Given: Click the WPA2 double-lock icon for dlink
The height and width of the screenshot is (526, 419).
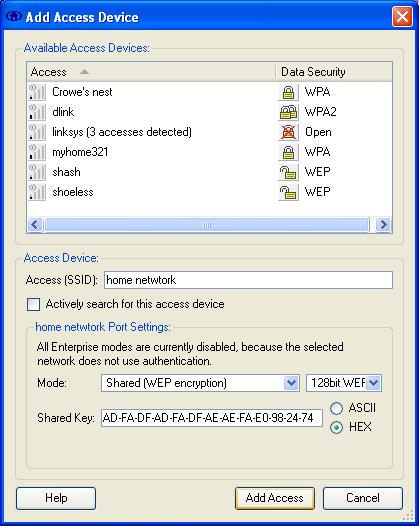Looking at the screenshot, I should coord(288,112).
